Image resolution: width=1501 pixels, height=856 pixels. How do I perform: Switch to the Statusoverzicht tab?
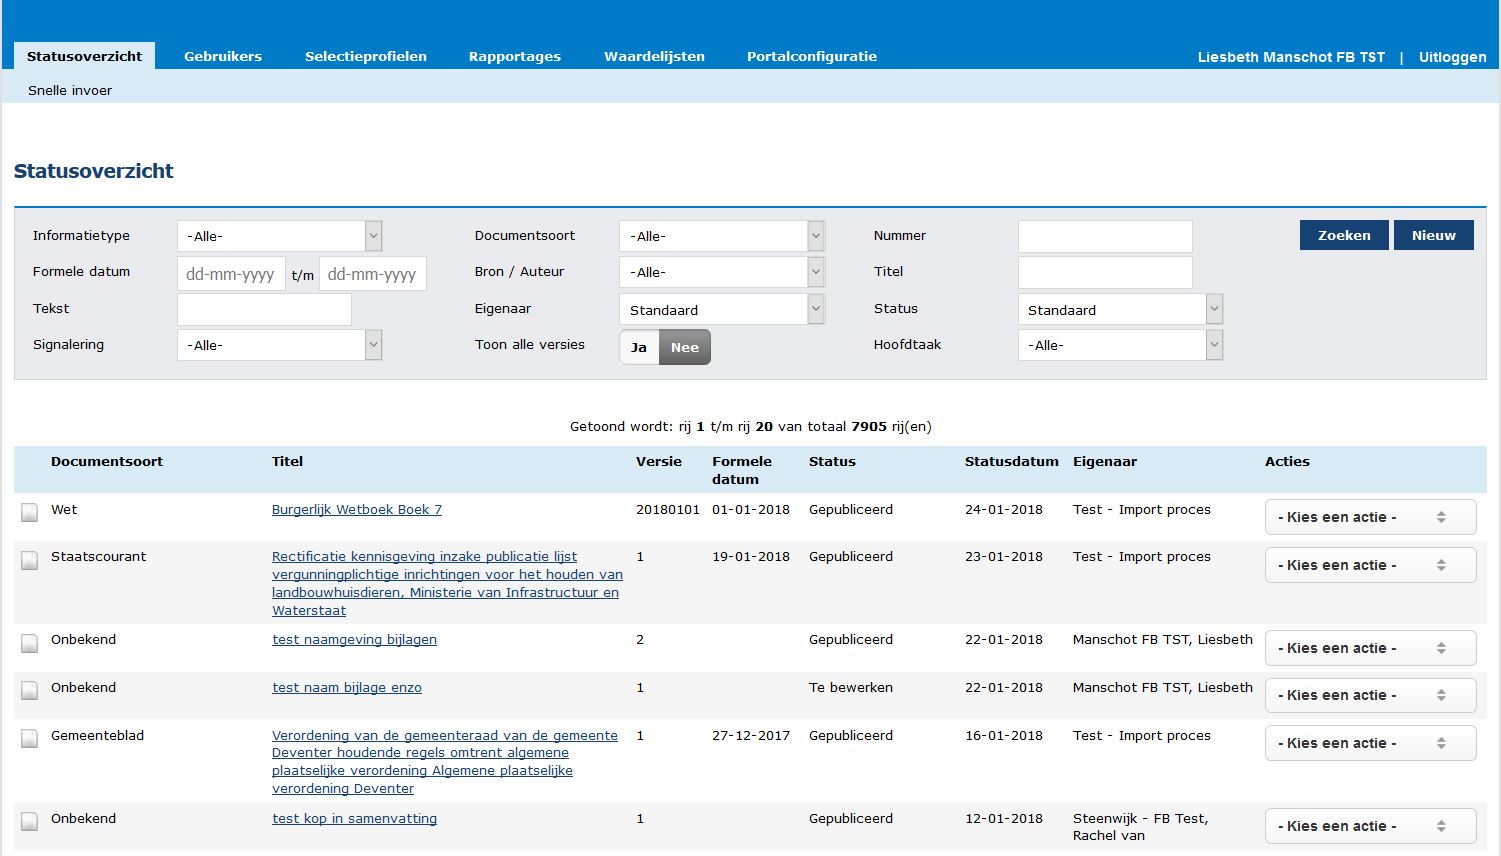[x=85, y=56]
